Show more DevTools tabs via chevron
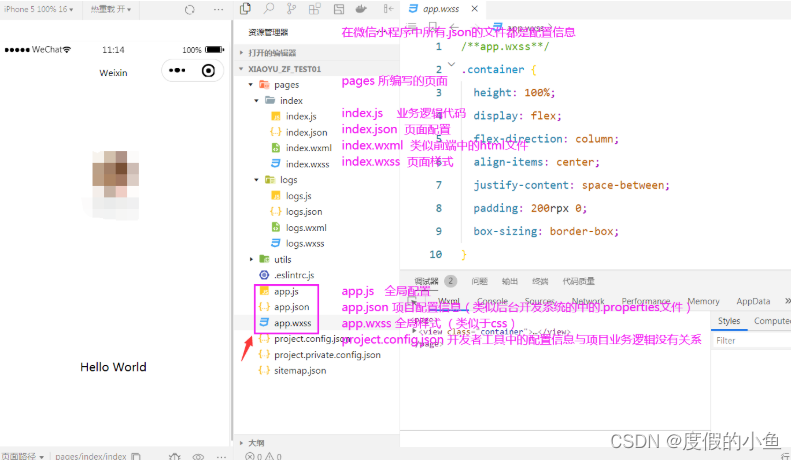 [x=787, y=301]
